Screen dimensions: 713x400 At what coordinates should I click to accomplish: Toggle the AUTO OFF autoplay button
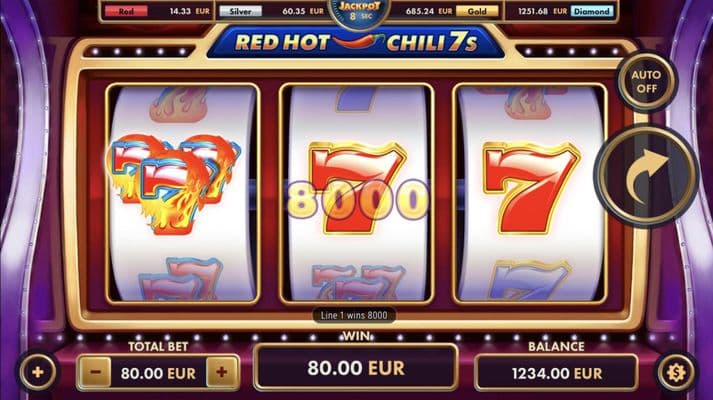pyautogui.click(x=647, y=82)
